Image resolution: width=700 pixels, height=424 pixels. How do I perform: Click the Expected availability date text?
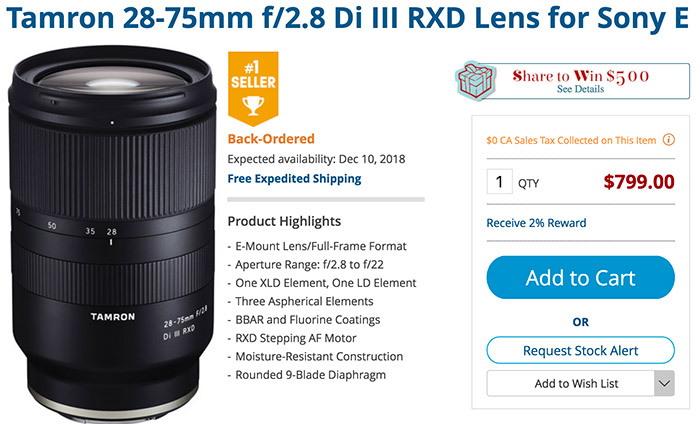pyautogui.click(x=316, y=159)
